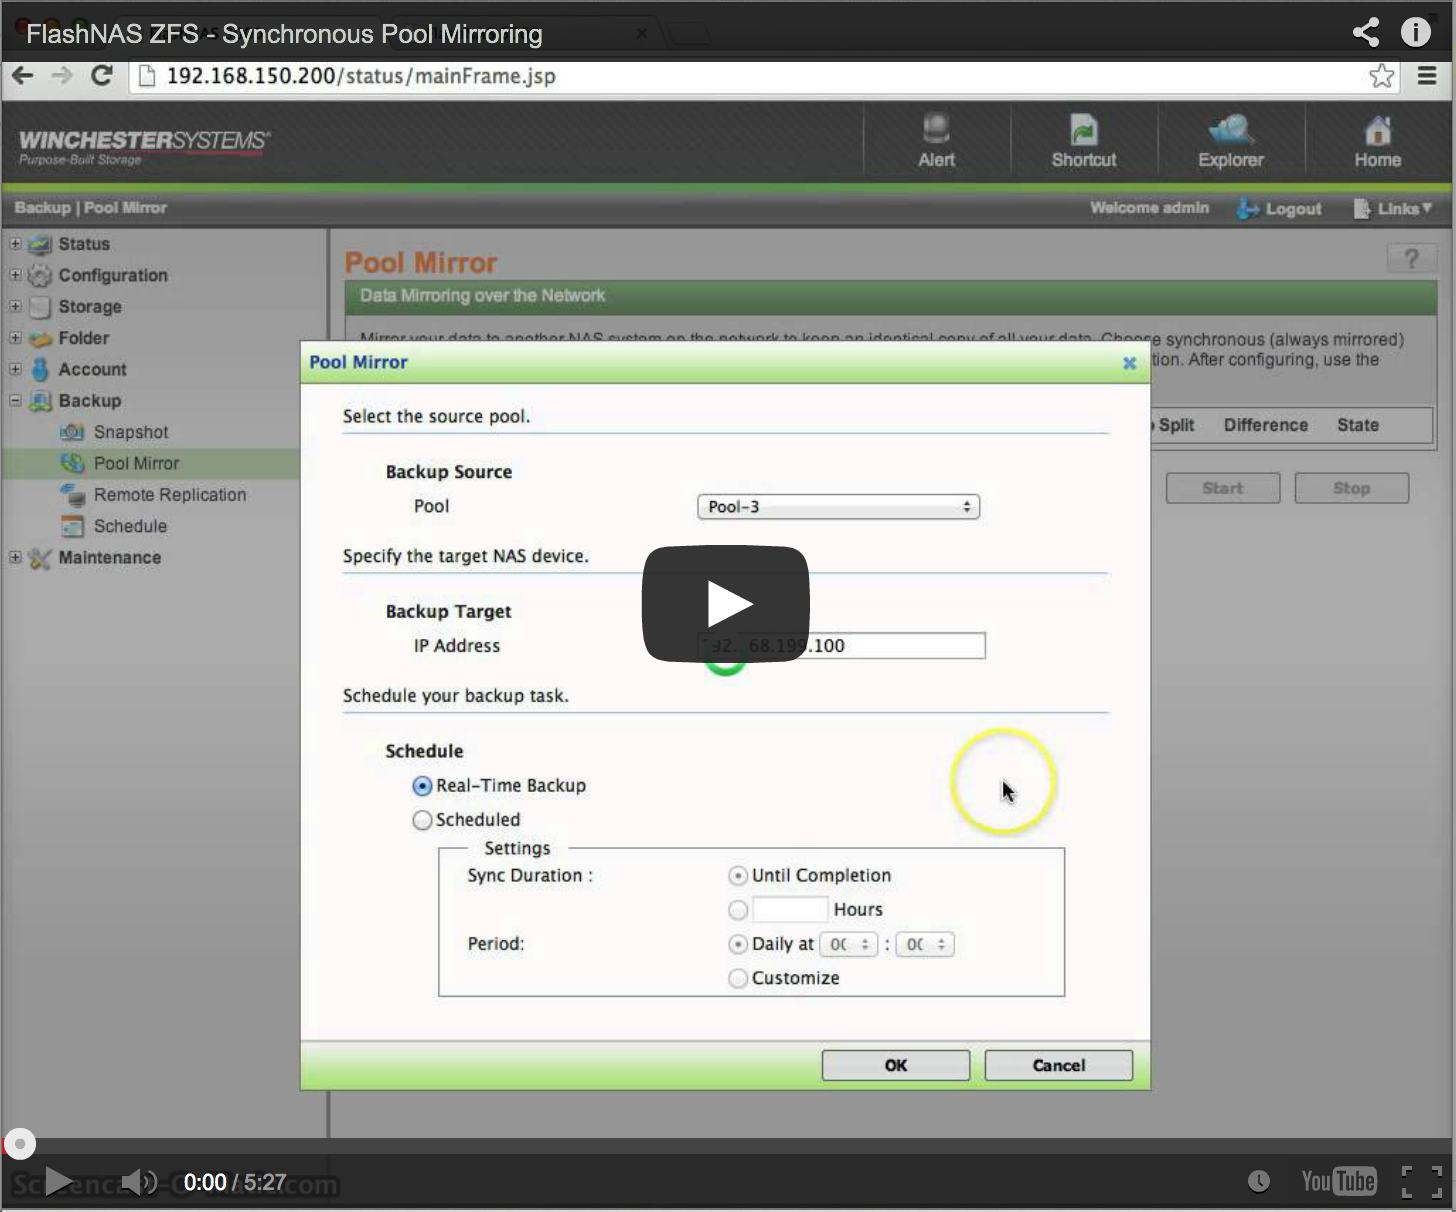Expand the Status tree node
The image size is (1456, 1212).
[x=15, y=243]
